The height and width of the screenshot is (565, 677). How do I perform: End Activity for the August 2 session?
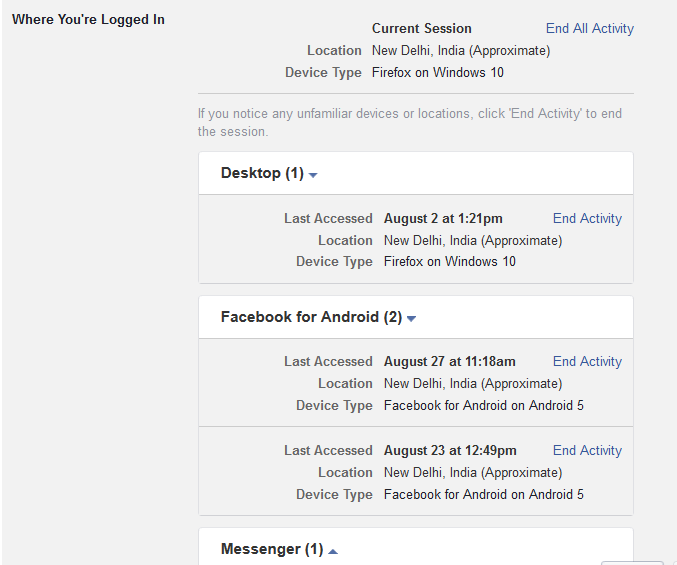[x=587, y=218]
